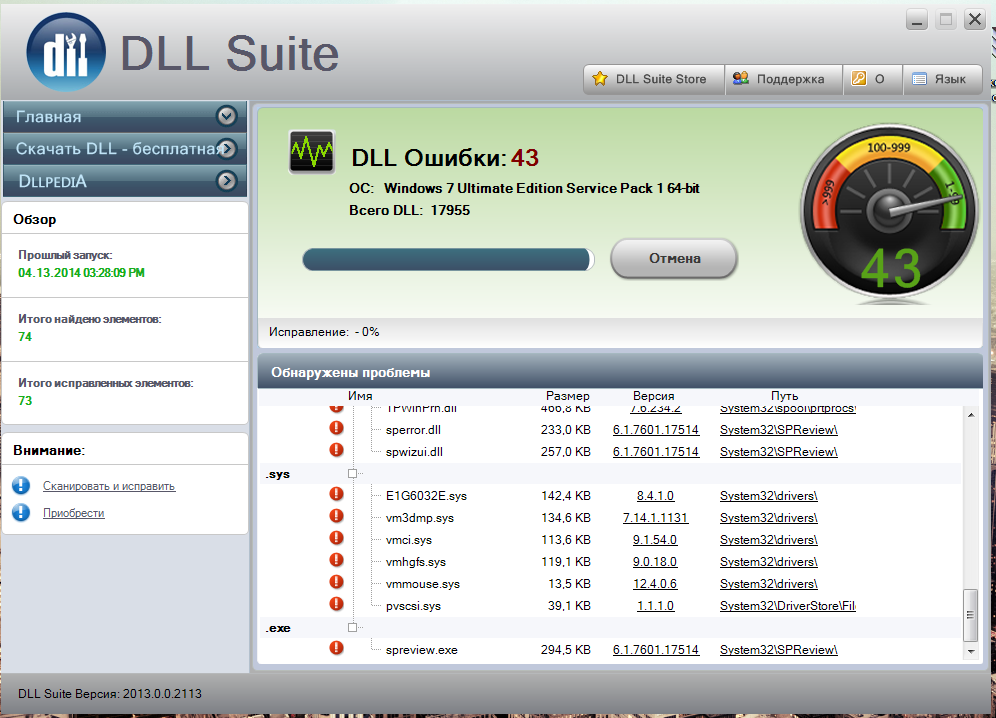Click the 142,4 KB size value
The width and height of the screenshot is (996, 718).
566,496
